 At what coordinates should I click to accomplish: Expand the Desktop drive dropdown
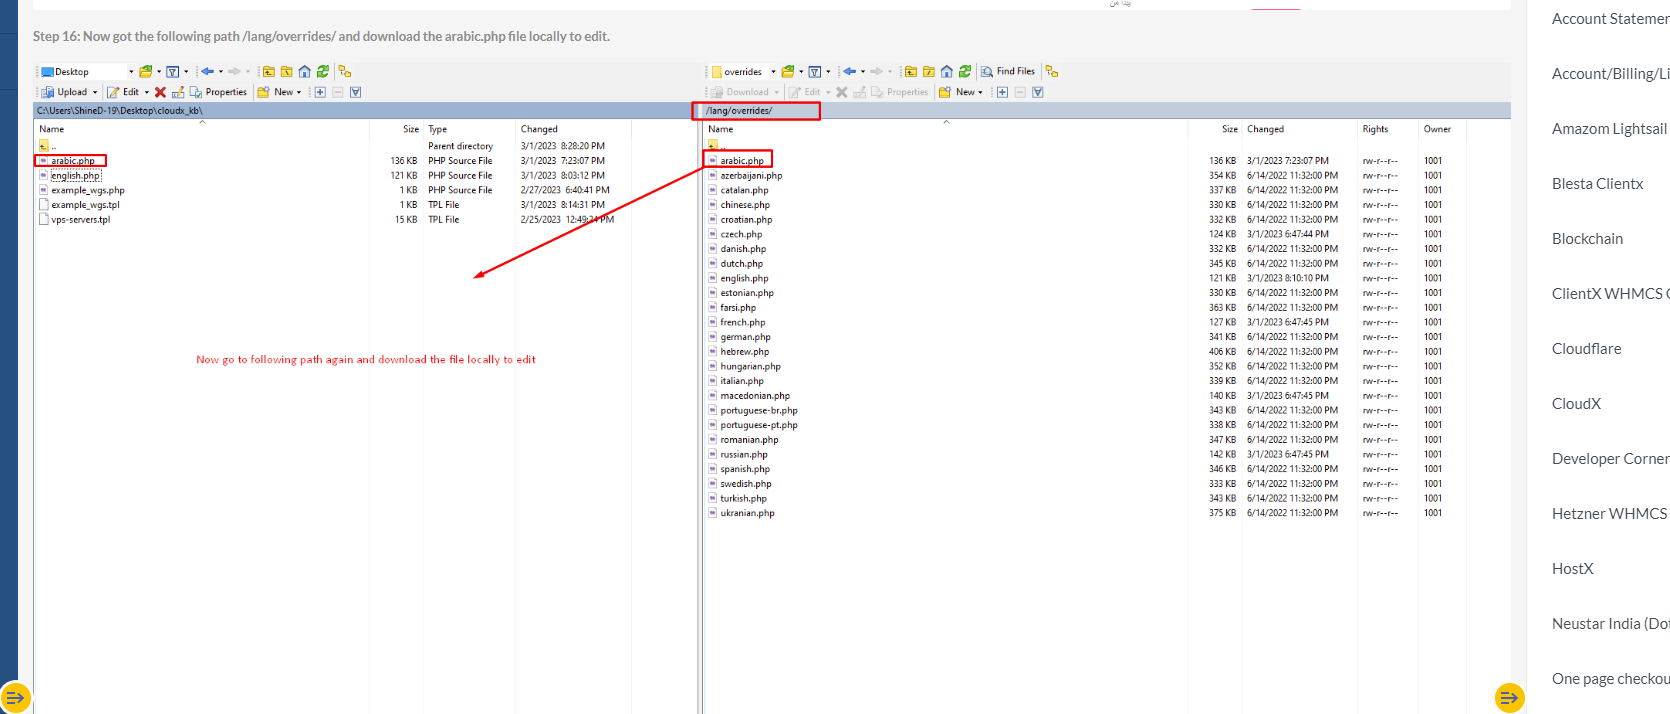130,72
